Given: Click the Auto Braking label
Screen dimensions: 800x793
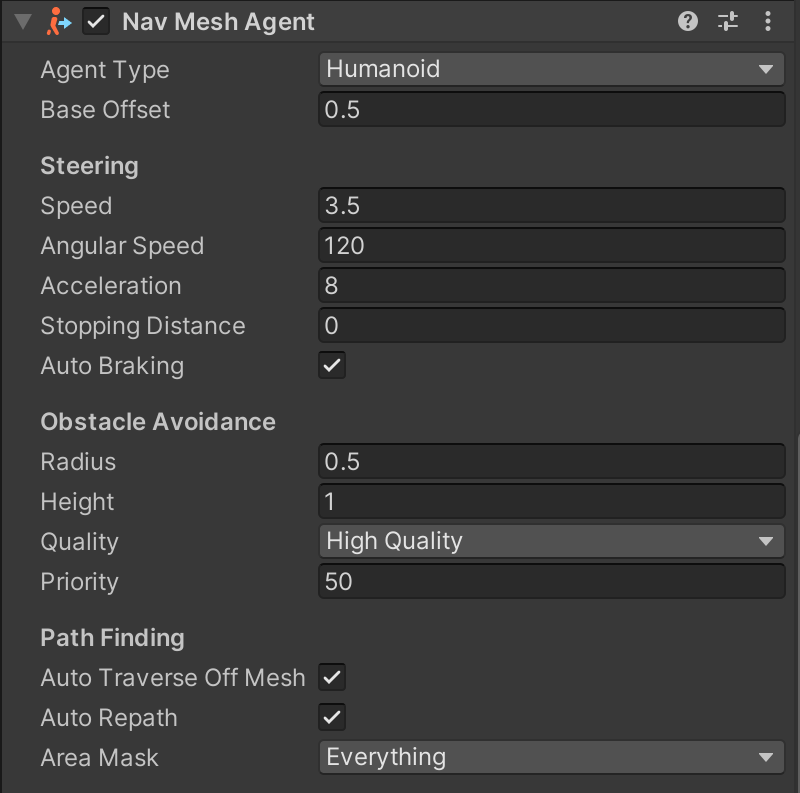Looking at the screenshot, I should tap(112, 366).
